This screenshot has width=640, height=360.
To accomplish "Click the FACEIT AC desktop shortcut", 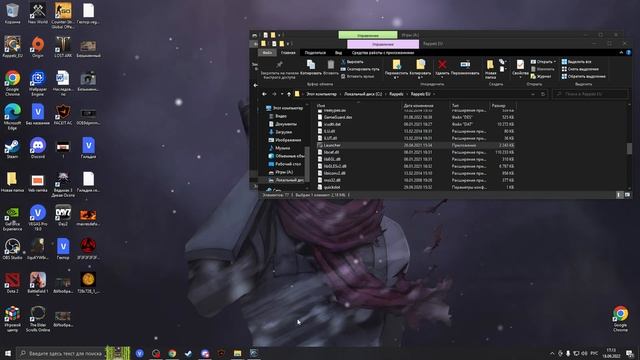I will point(63,114).
